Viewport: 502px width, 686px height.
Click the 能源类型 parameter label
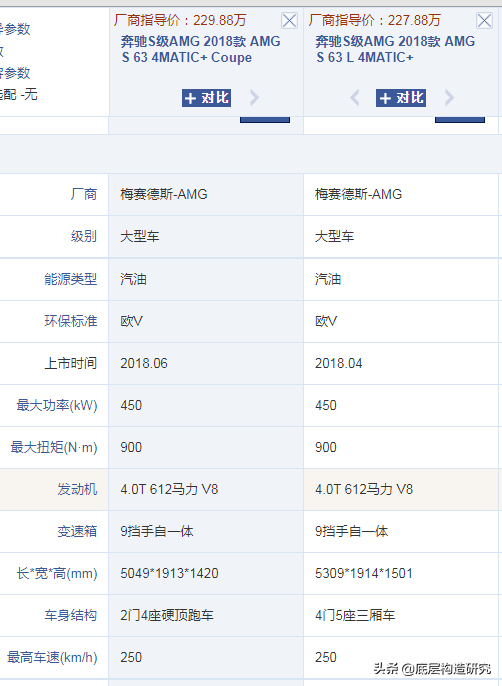pos(70,279)
